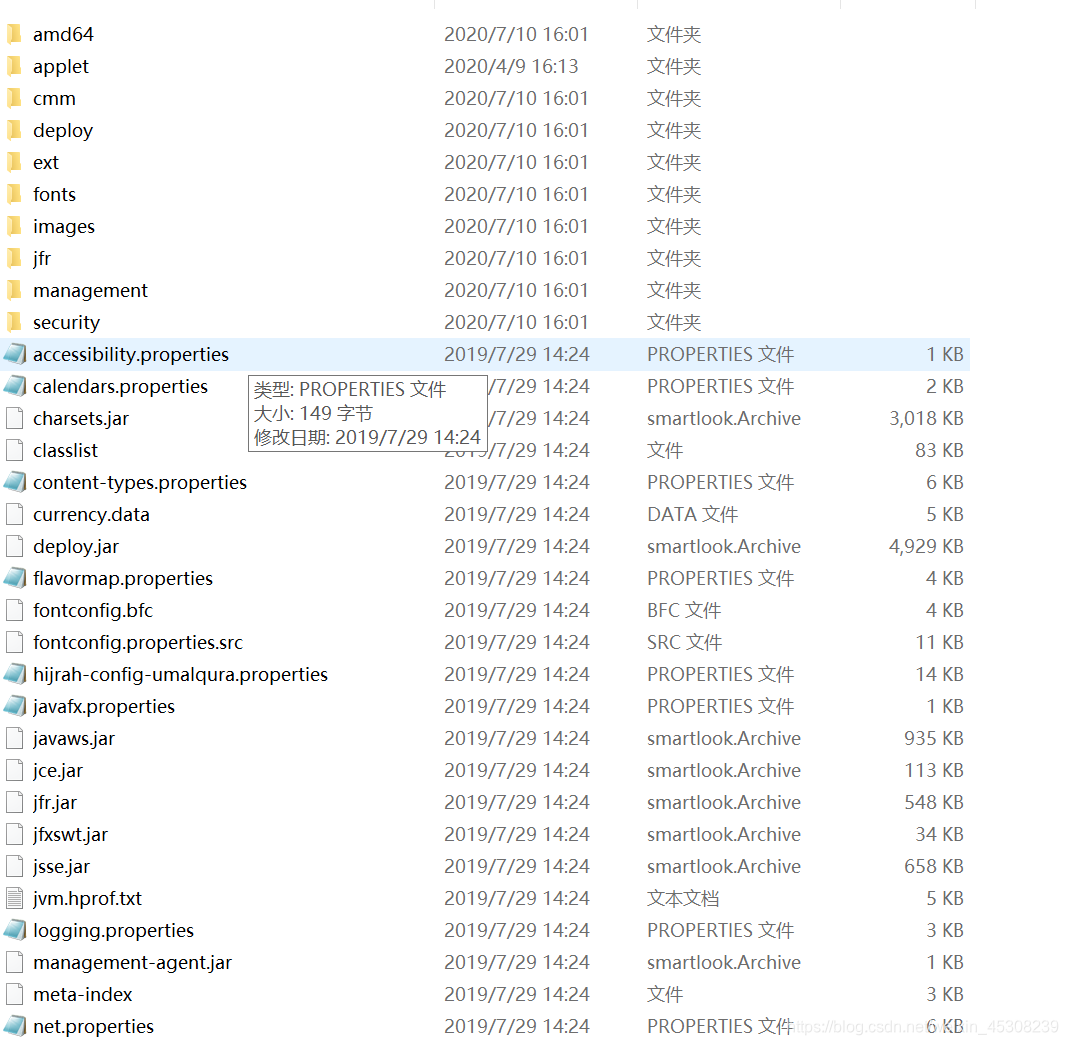Image resolution: width=1068 pixels, height=1045 pixels.
Task: Select file name jvm.hprof.txt
Action: (87, 899)
